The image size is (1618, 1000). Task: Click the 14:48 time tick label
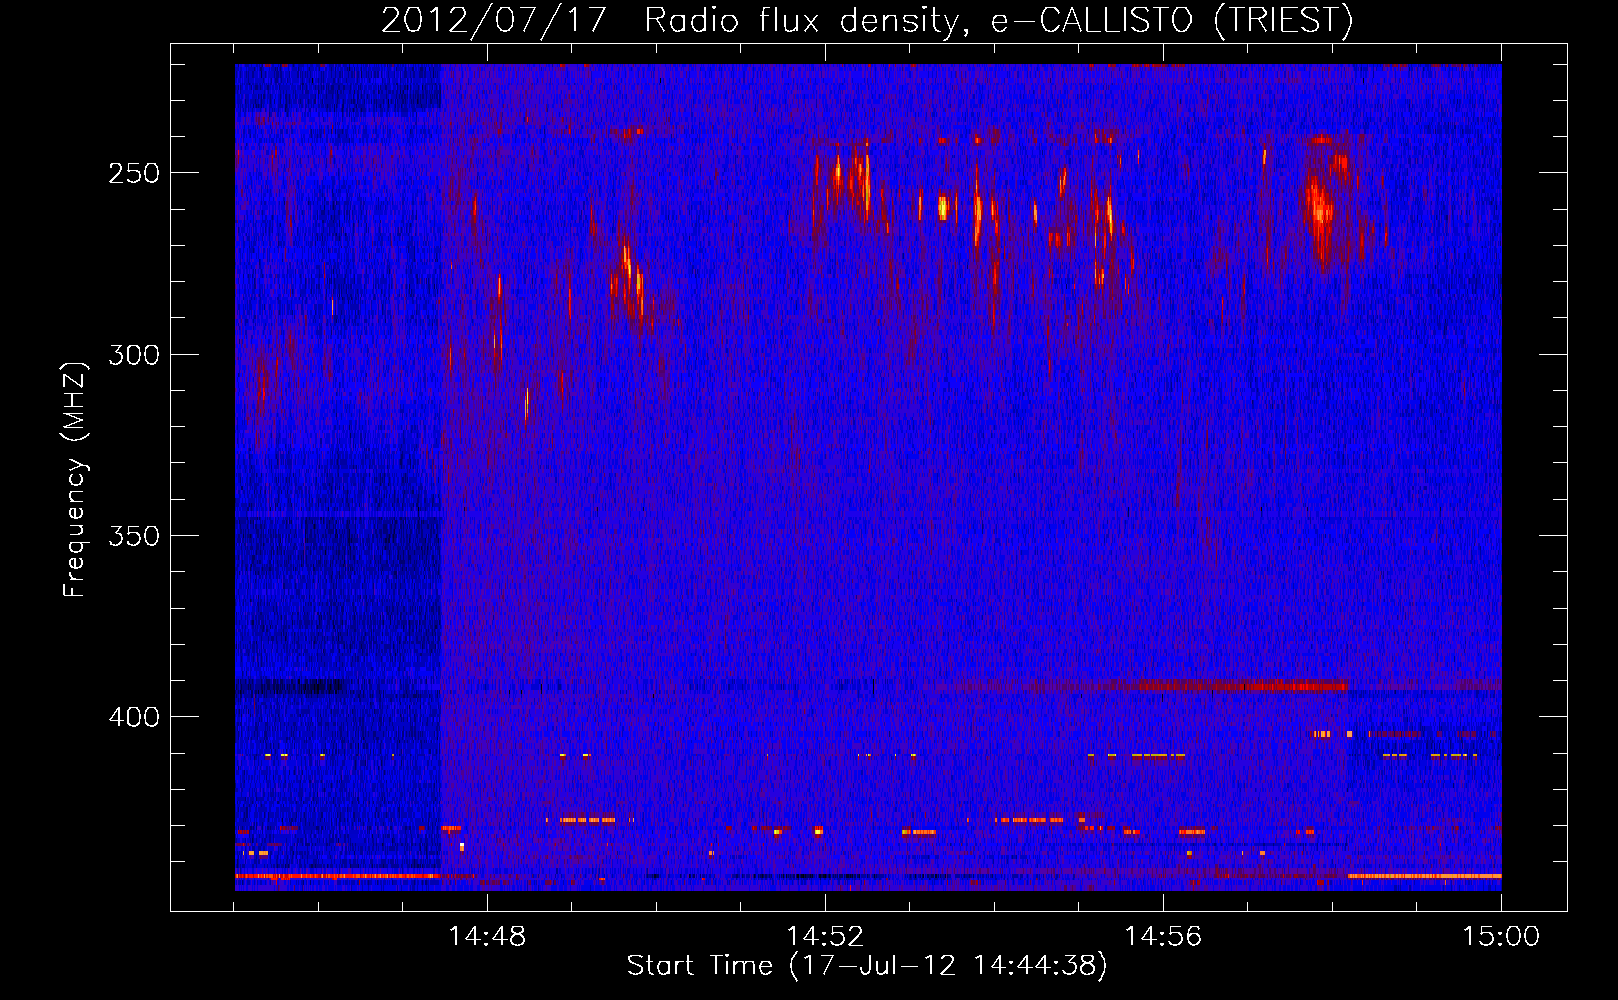tap(487, 936)
